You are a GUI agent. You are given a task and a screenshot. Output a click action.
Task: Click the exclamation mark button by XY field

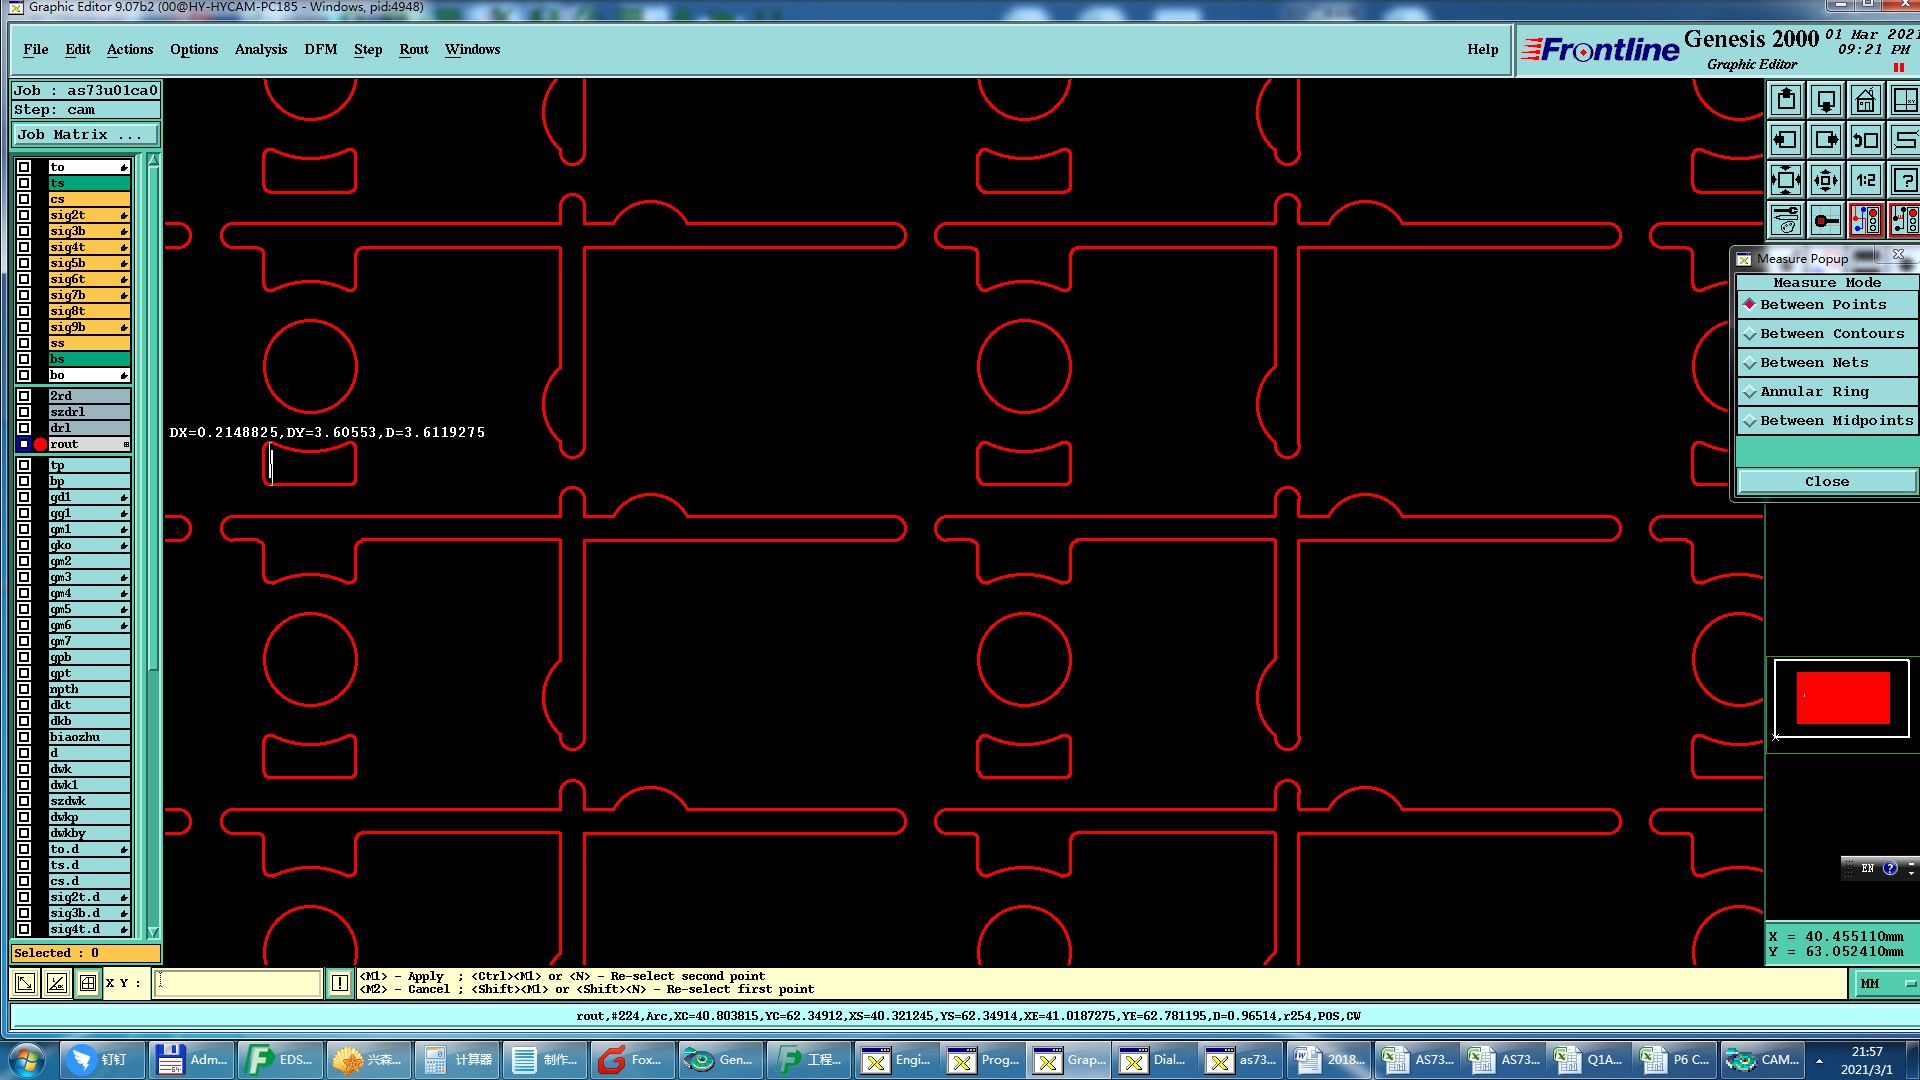[x=340, y=984]
